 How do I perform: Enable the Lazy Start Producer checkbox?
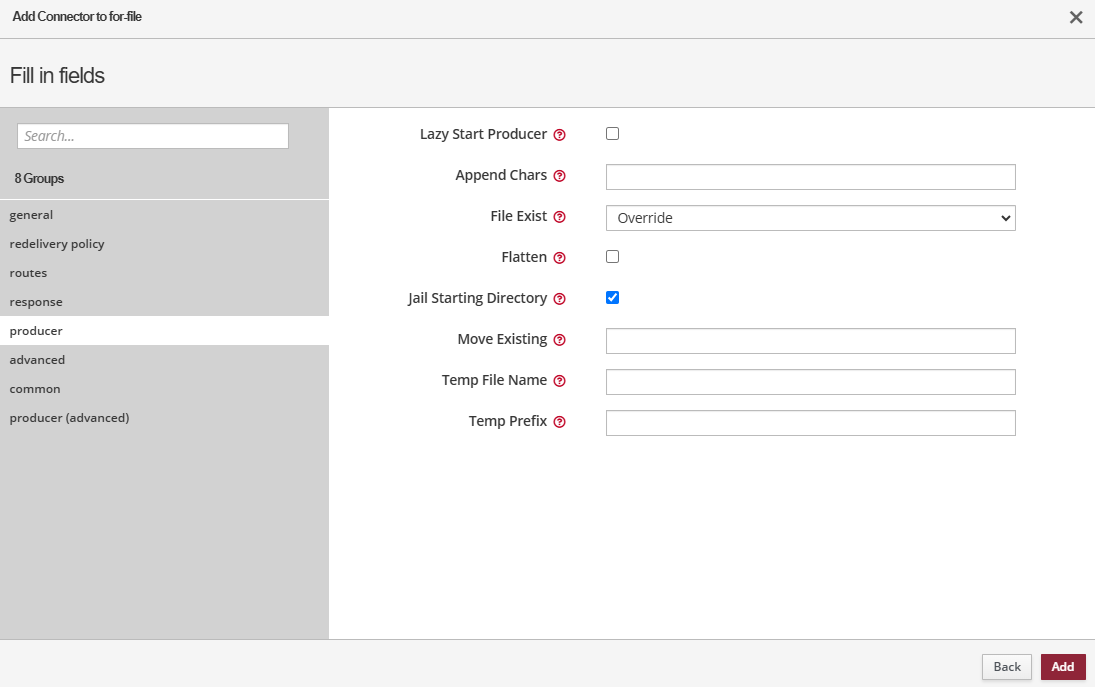pos(613,134)
